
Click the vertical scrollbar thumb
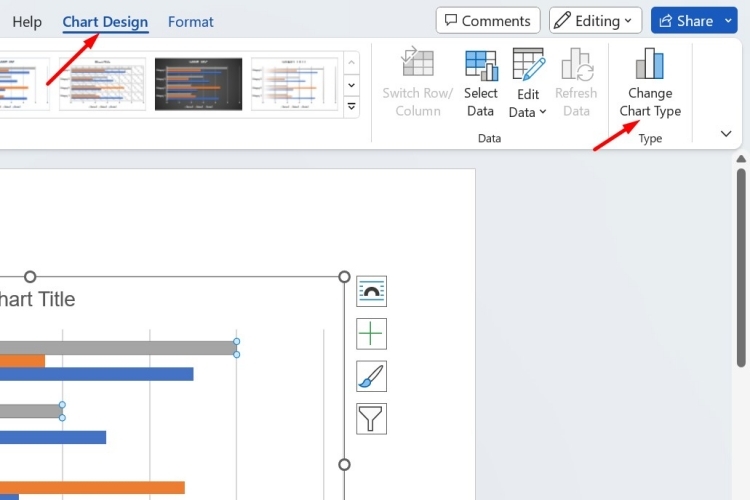coord(741,268)
